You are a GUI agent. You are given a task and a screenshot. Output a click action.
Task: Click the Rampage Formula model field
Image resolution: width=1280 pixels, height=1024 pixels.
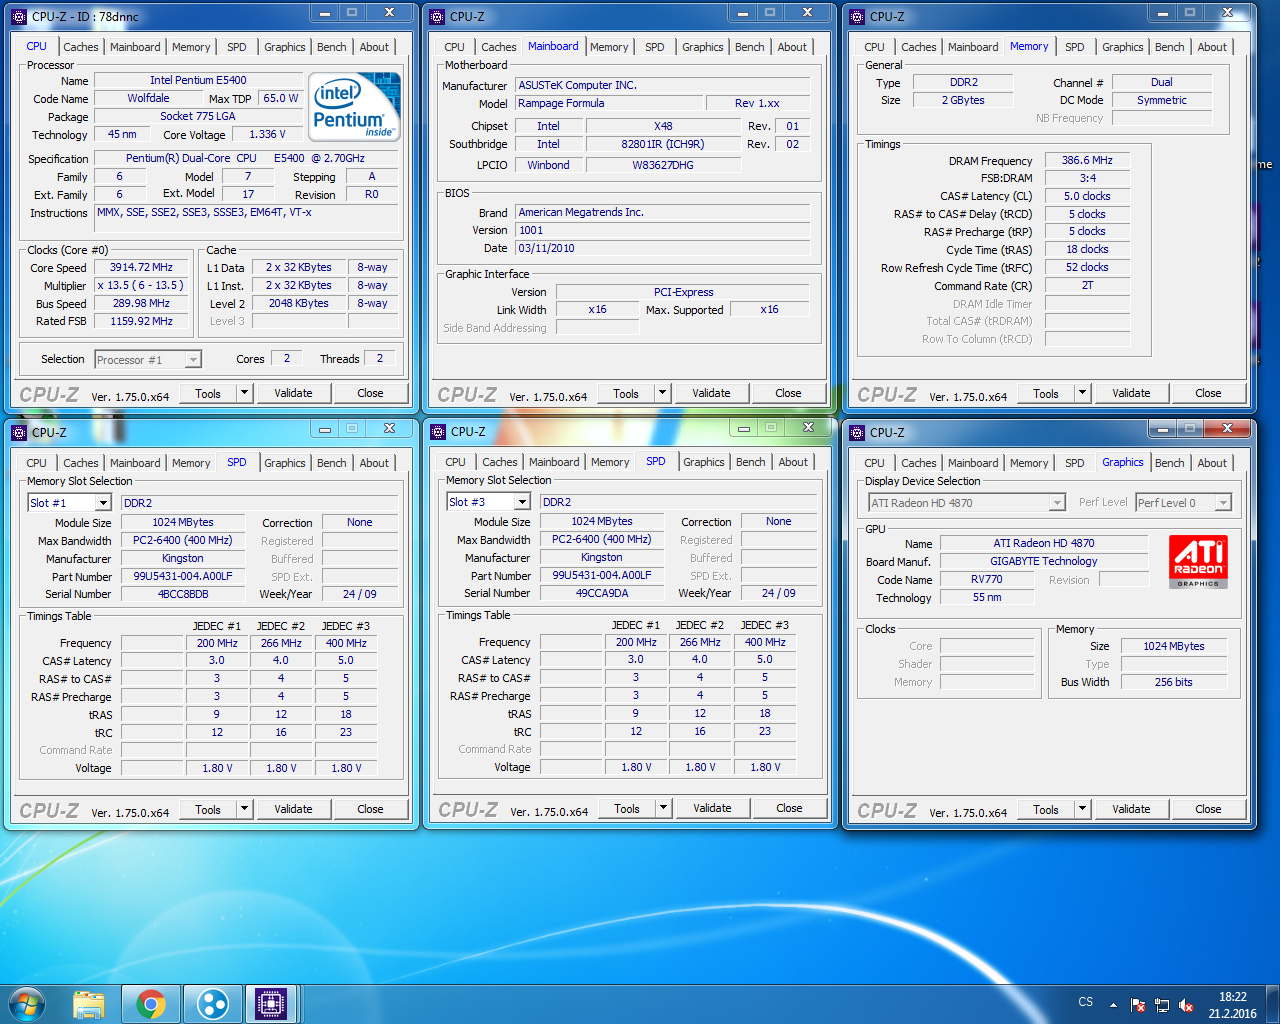(x=608, y=103)
